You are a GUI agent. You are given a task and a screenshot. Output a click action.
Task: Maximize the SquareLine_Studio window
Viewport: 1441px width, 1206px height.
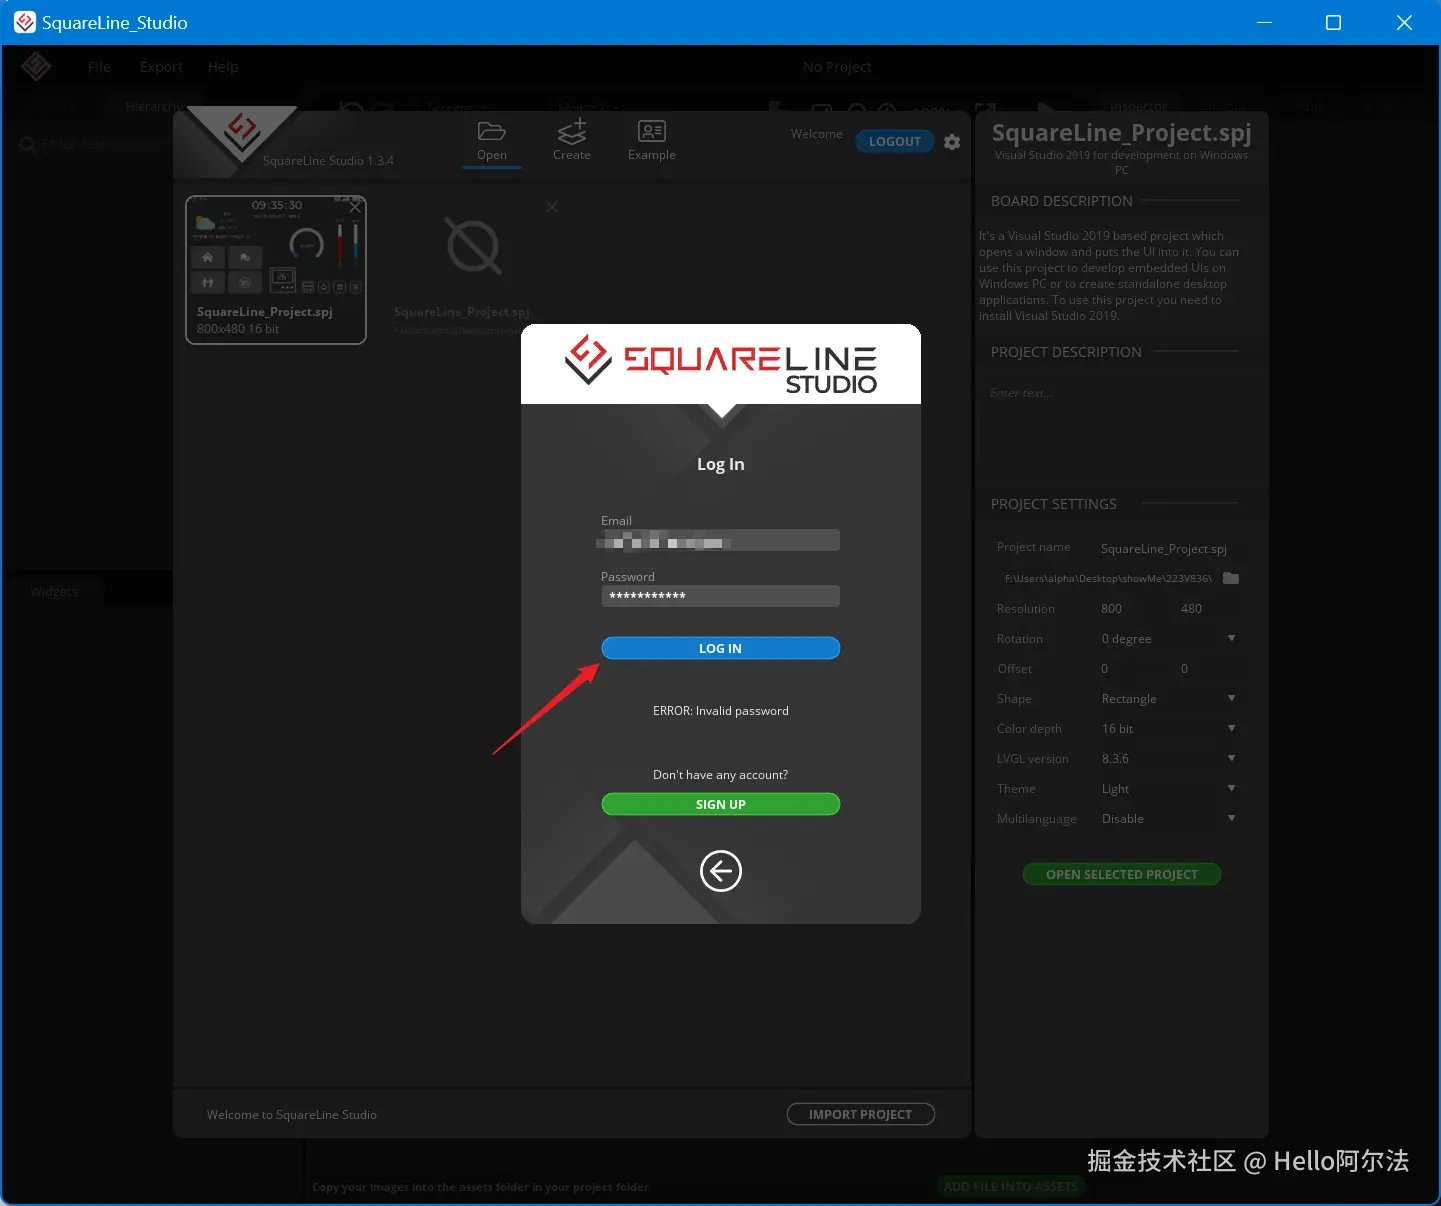(1333, 22)
